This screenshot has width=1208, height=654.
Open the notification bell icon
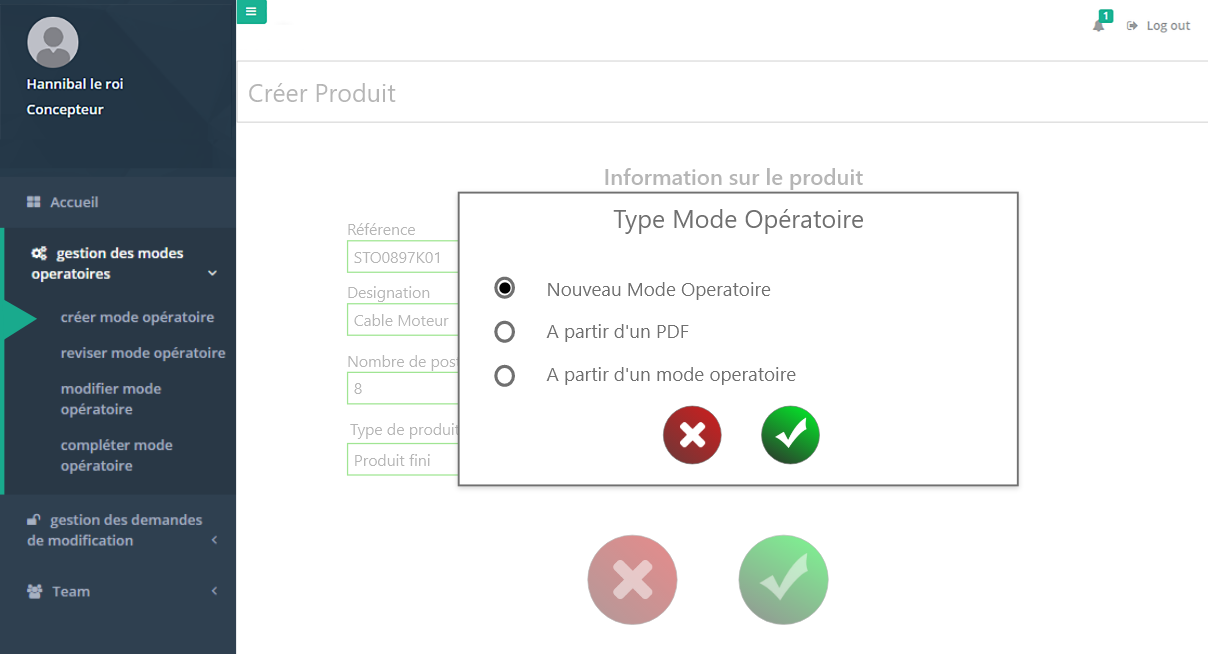coord(1099,25)
